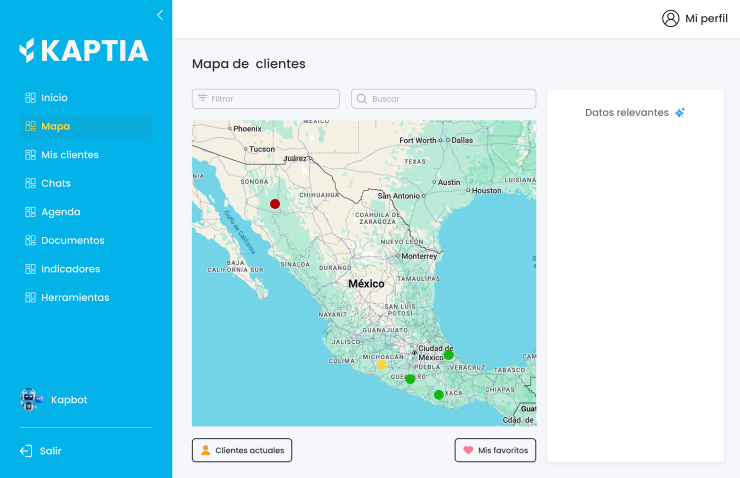Toggle the Clientes actuales button
This screenshot has width=740, height=478.
pos(242,450)
